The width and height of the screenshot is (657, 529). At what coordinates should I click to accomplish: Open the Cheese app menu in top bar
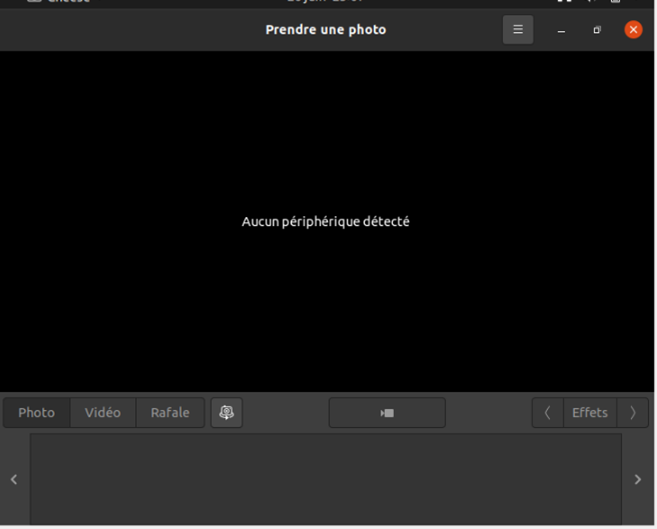click(60, 2)
